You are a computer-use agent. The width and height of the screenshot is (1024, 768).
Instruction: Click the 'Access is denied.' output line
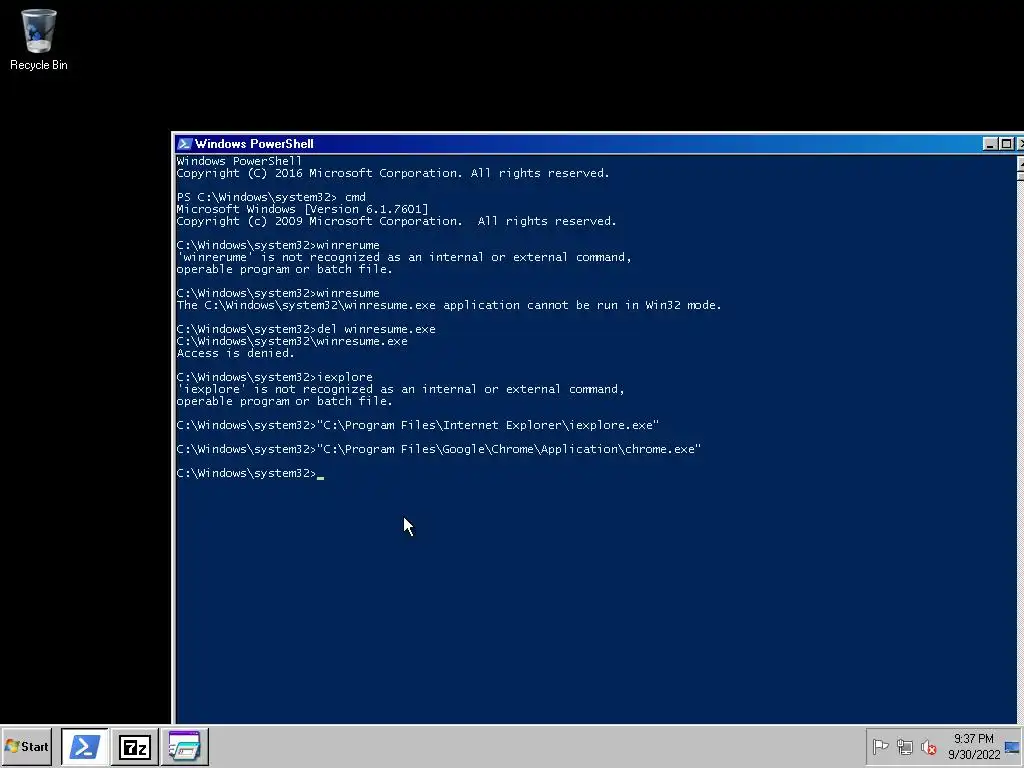pos(235,353)
